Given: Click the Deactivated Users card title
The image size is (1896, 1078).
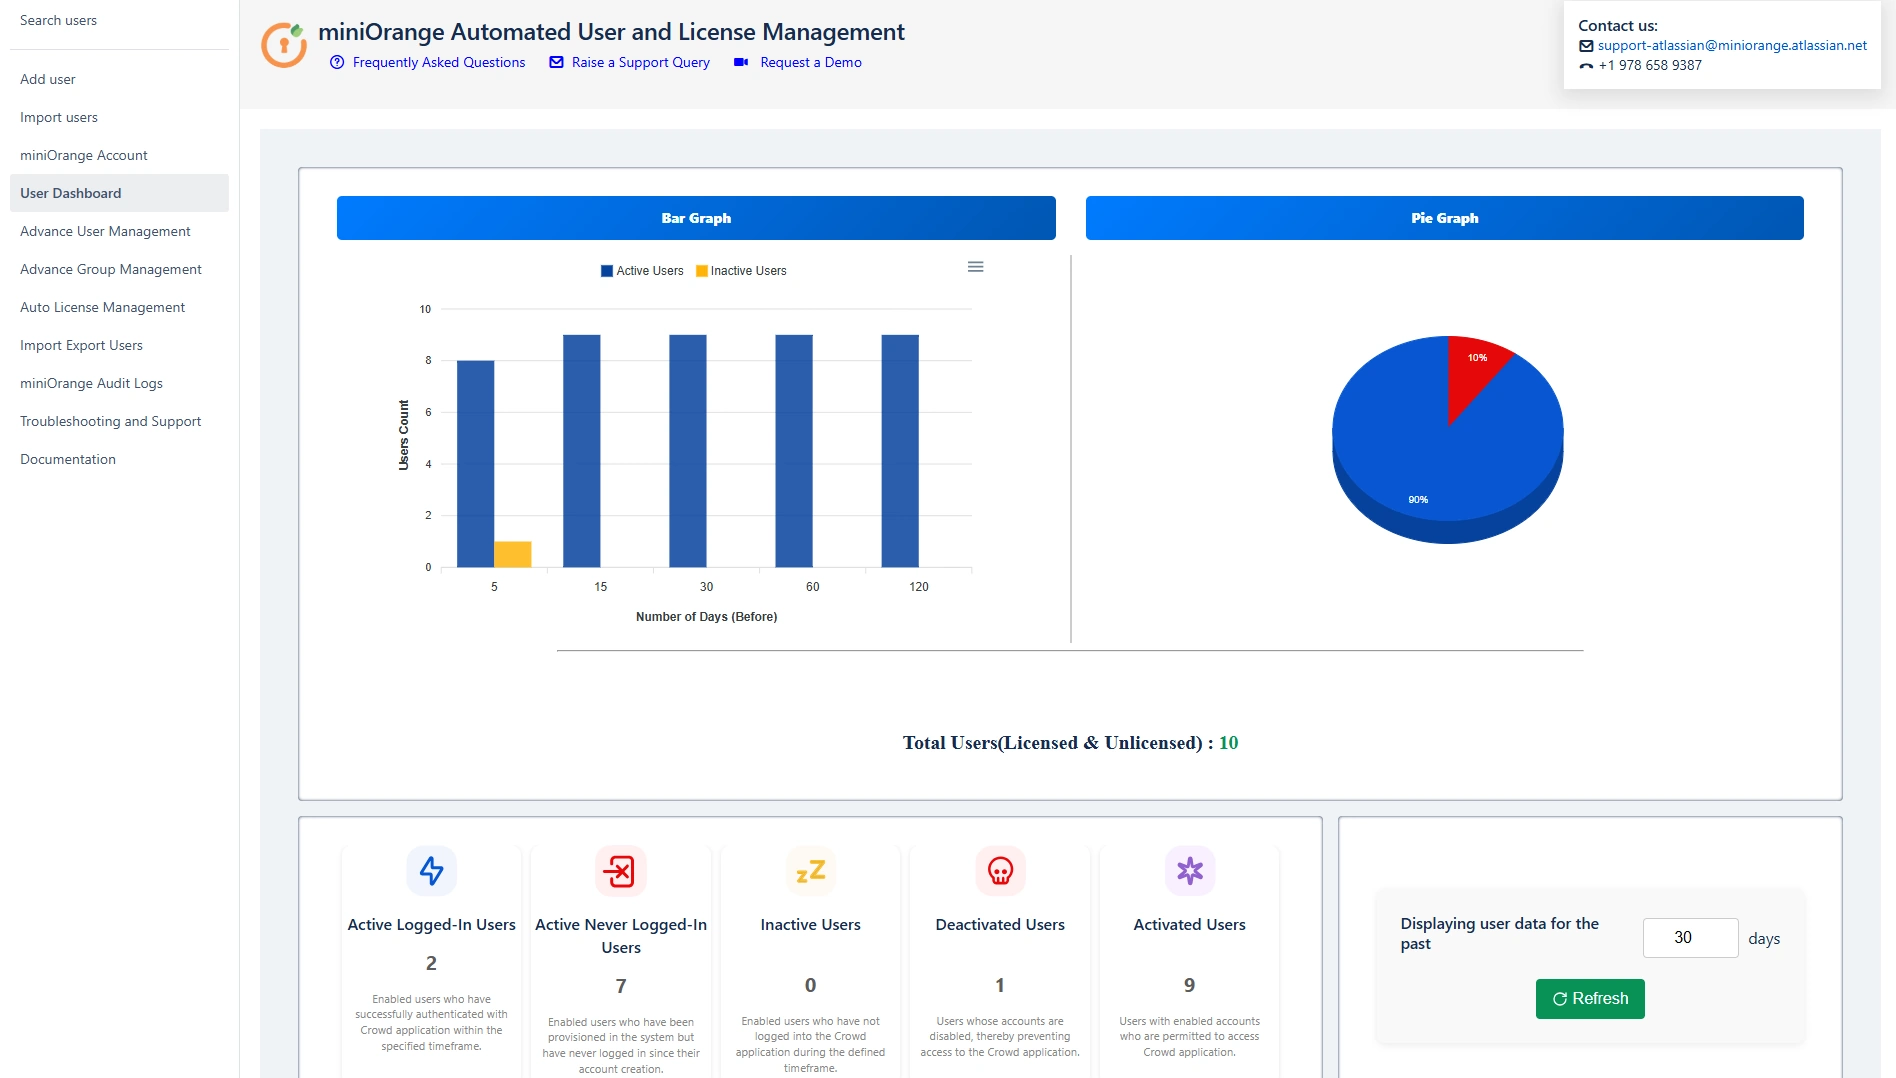Looking at the screenshot, I should click(x=1000, y=925).
